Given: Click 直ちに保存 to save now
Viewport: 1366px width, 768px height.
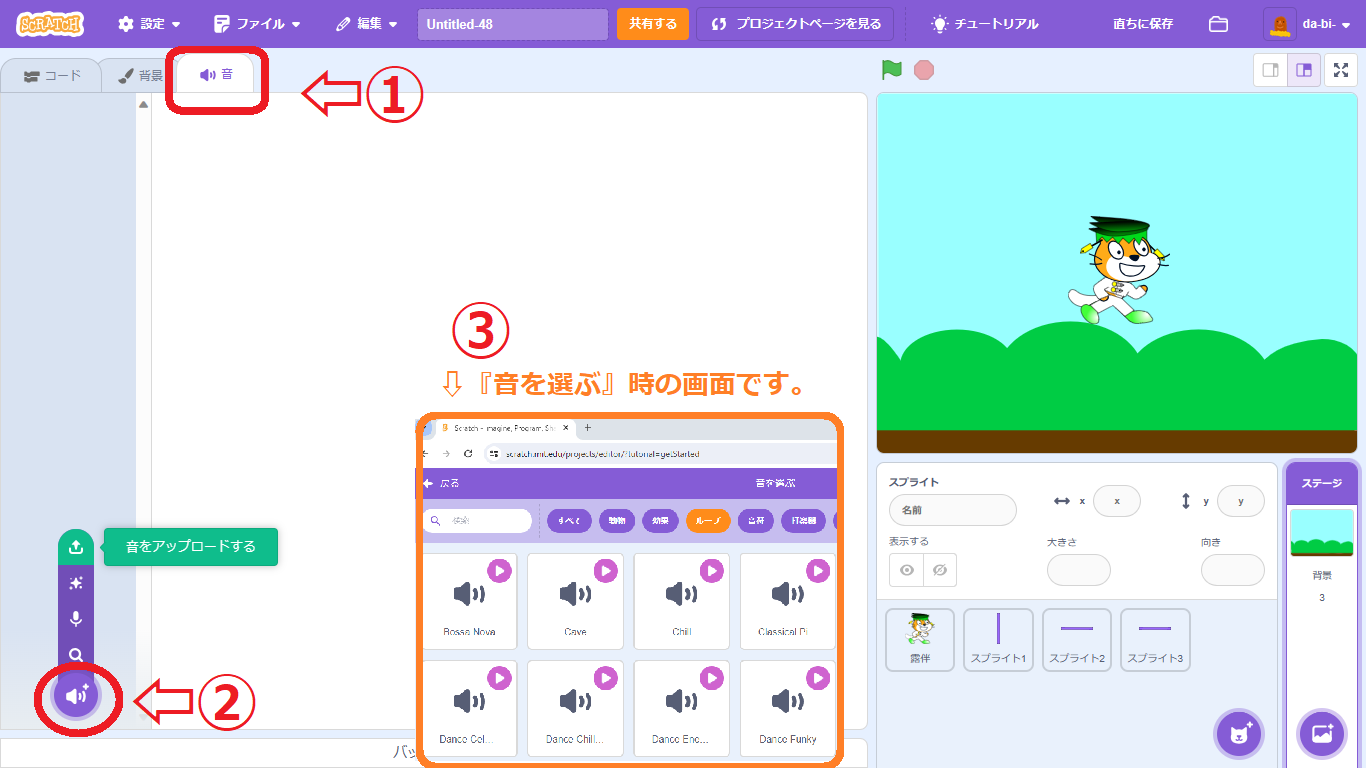Looking at the screenshot, I should (1143, 24).
